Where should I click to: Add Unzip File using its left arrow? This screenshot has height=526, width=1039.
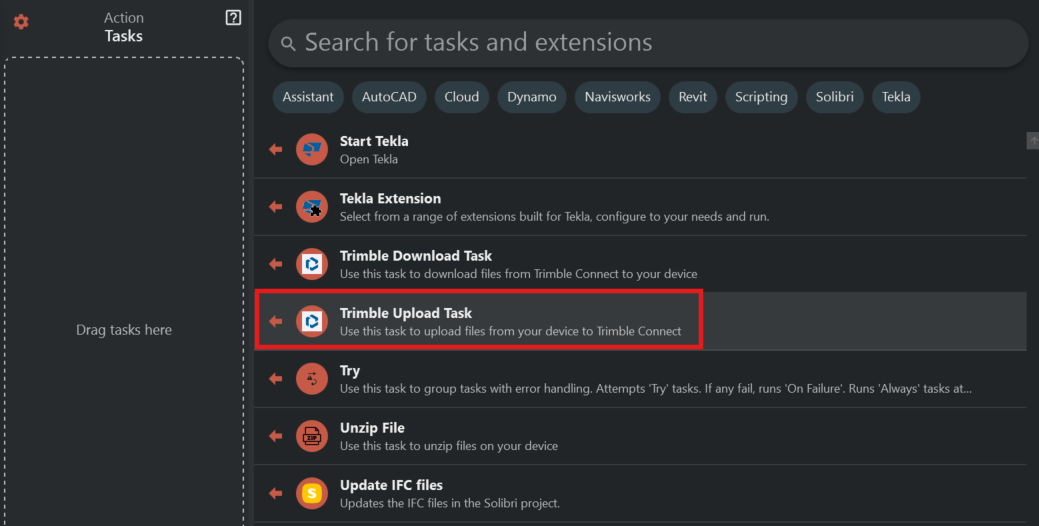pyautogui.click(x=276, y=435)
